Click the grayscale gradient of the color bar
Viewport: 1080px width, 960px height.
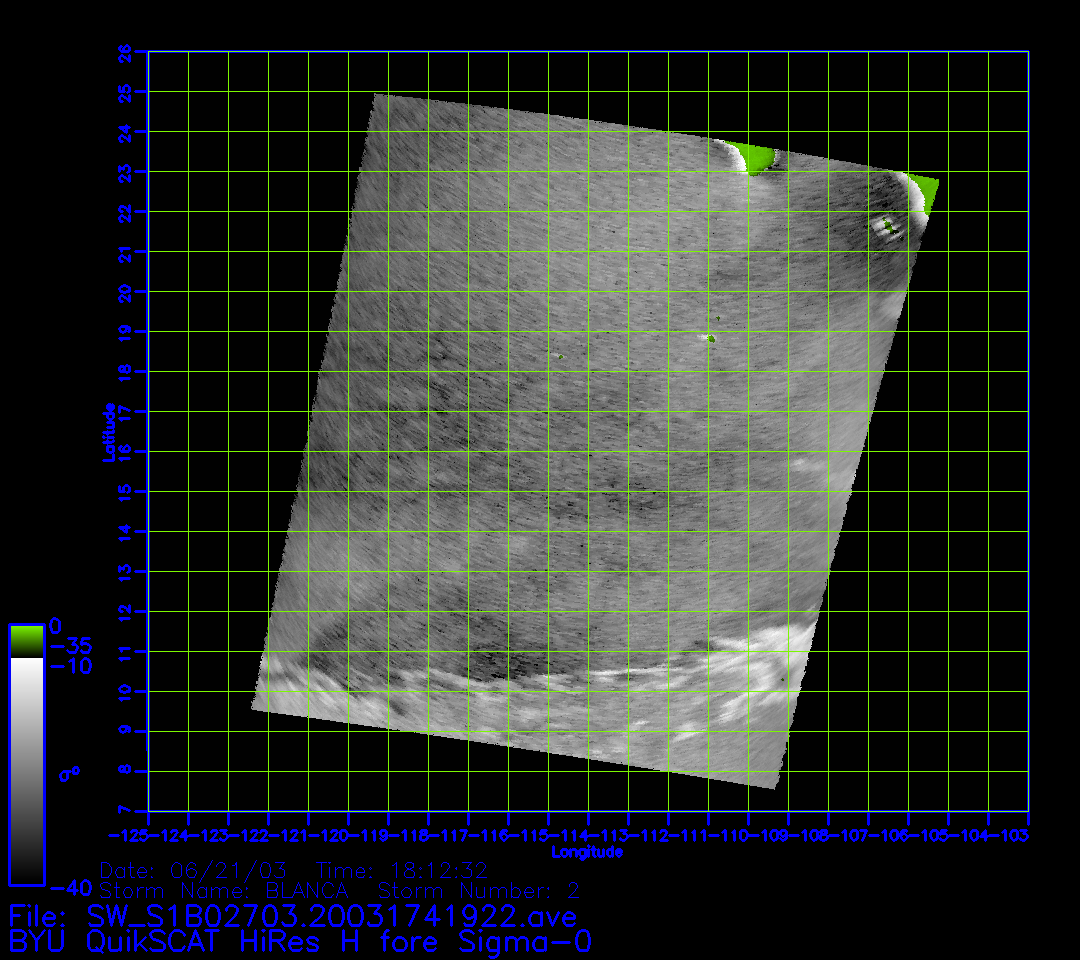[26, 770]
